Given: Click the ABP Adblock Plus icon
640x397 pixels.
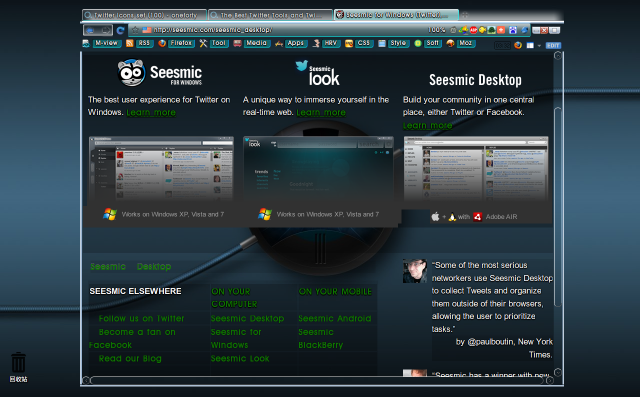Looking at the screenshot, I should pyautogui.click(x=473, y=30).
